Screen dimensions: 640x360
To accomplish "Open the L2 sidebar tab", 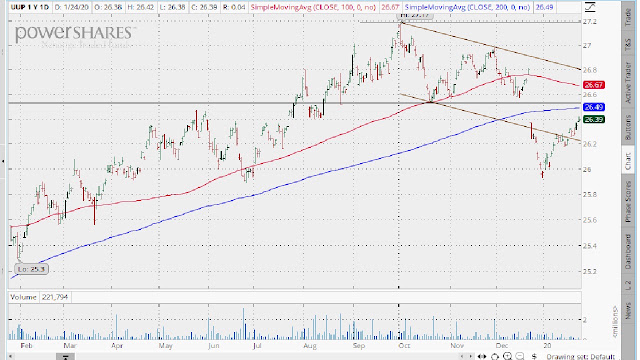I will point(629,286).
